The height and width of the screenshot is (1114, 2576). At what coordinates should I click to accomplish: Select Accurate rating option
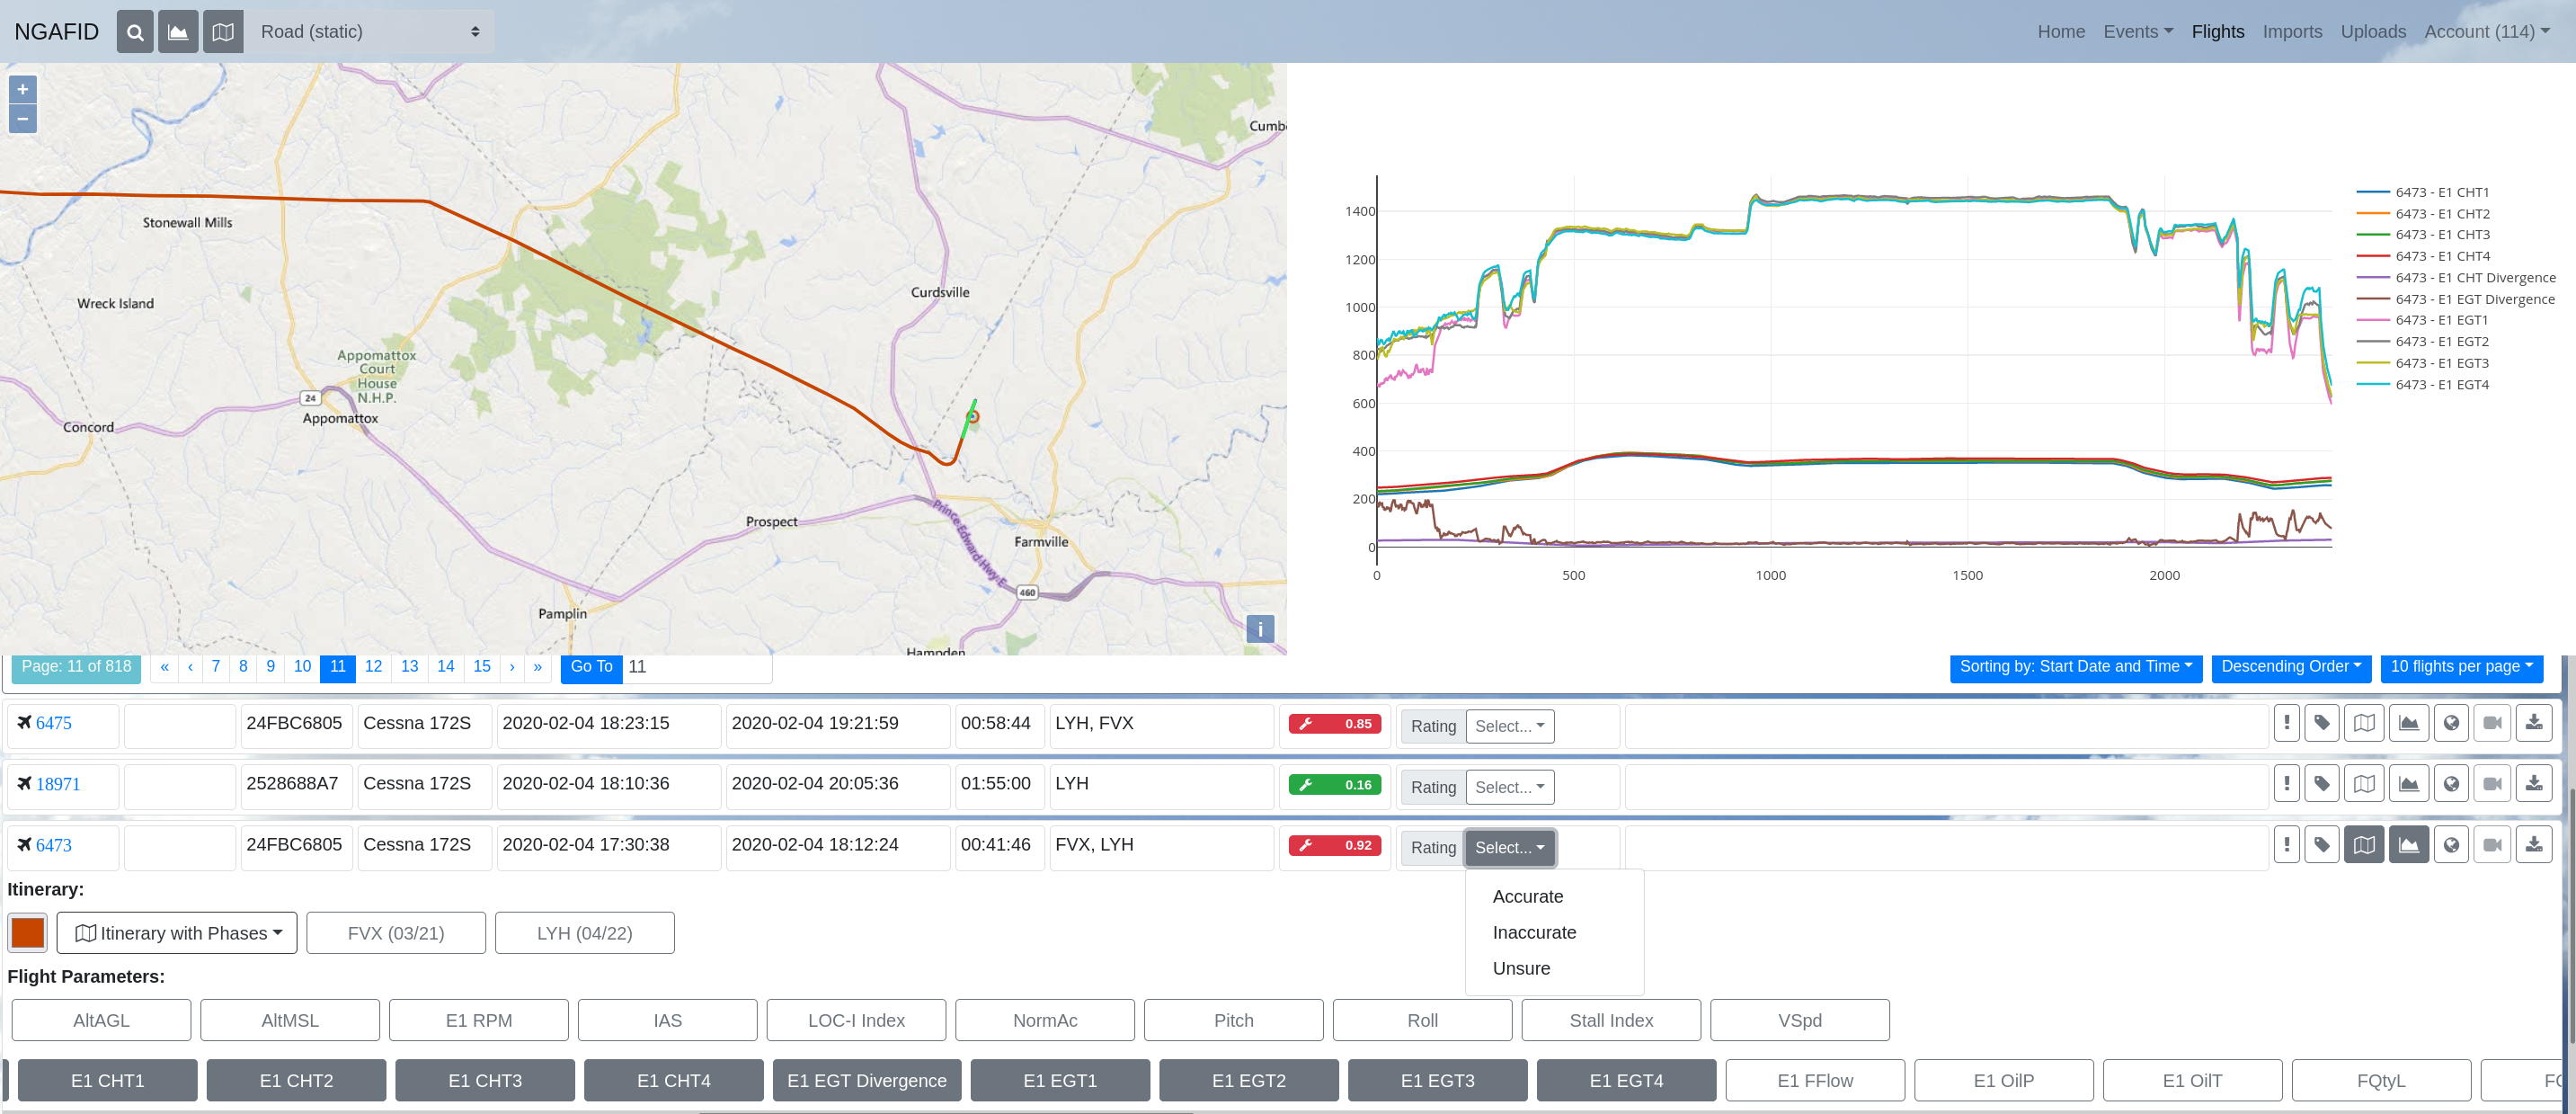(1527, 897)
